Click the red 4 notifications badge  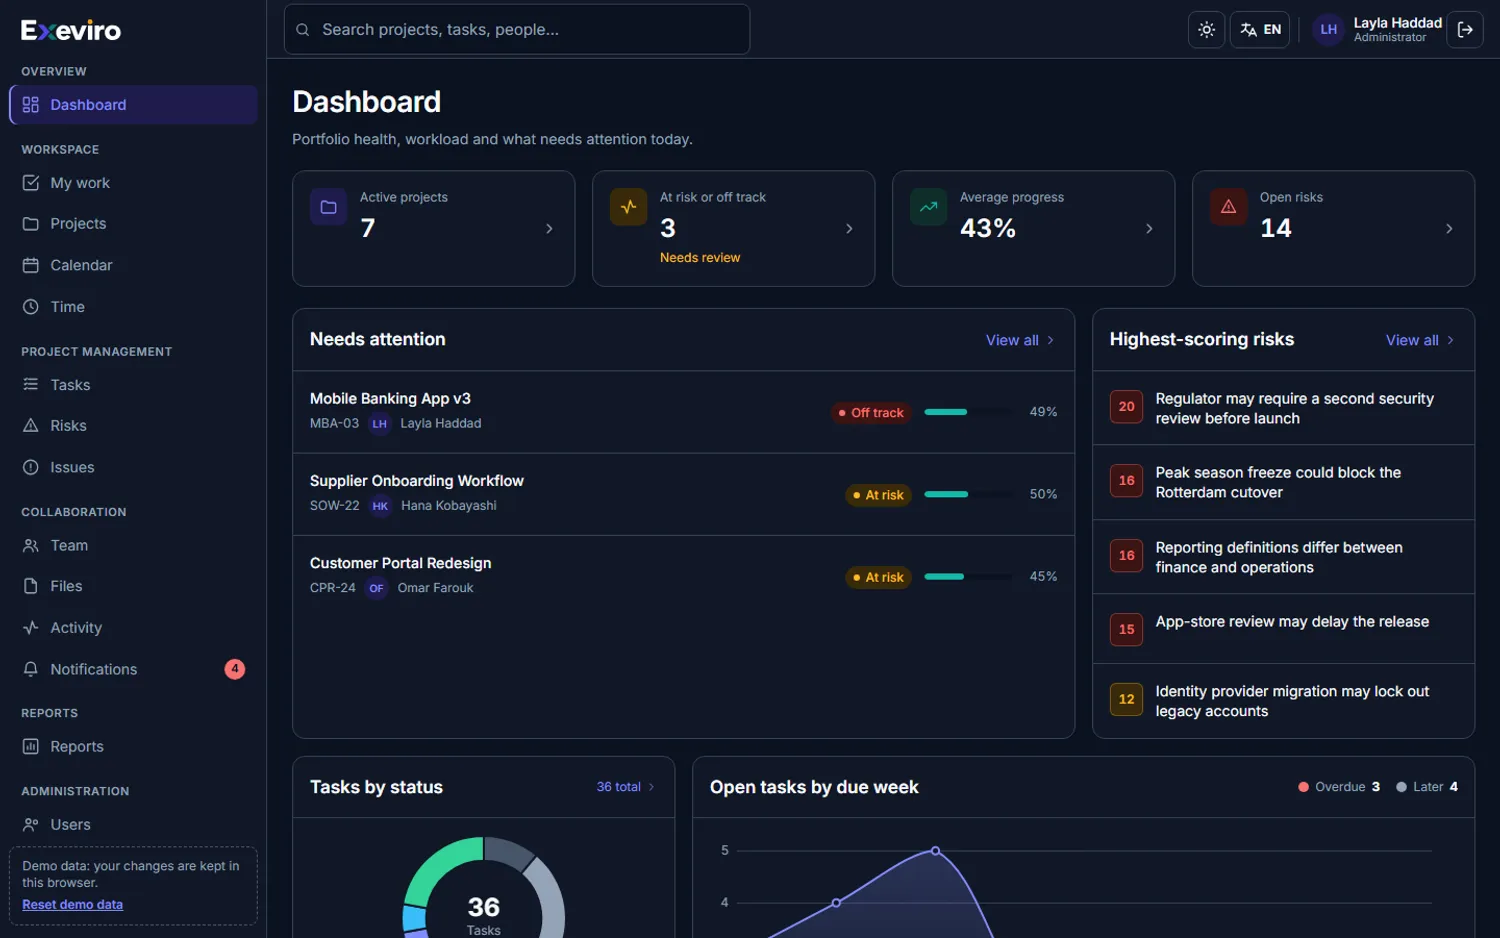[x=235, y=669]
